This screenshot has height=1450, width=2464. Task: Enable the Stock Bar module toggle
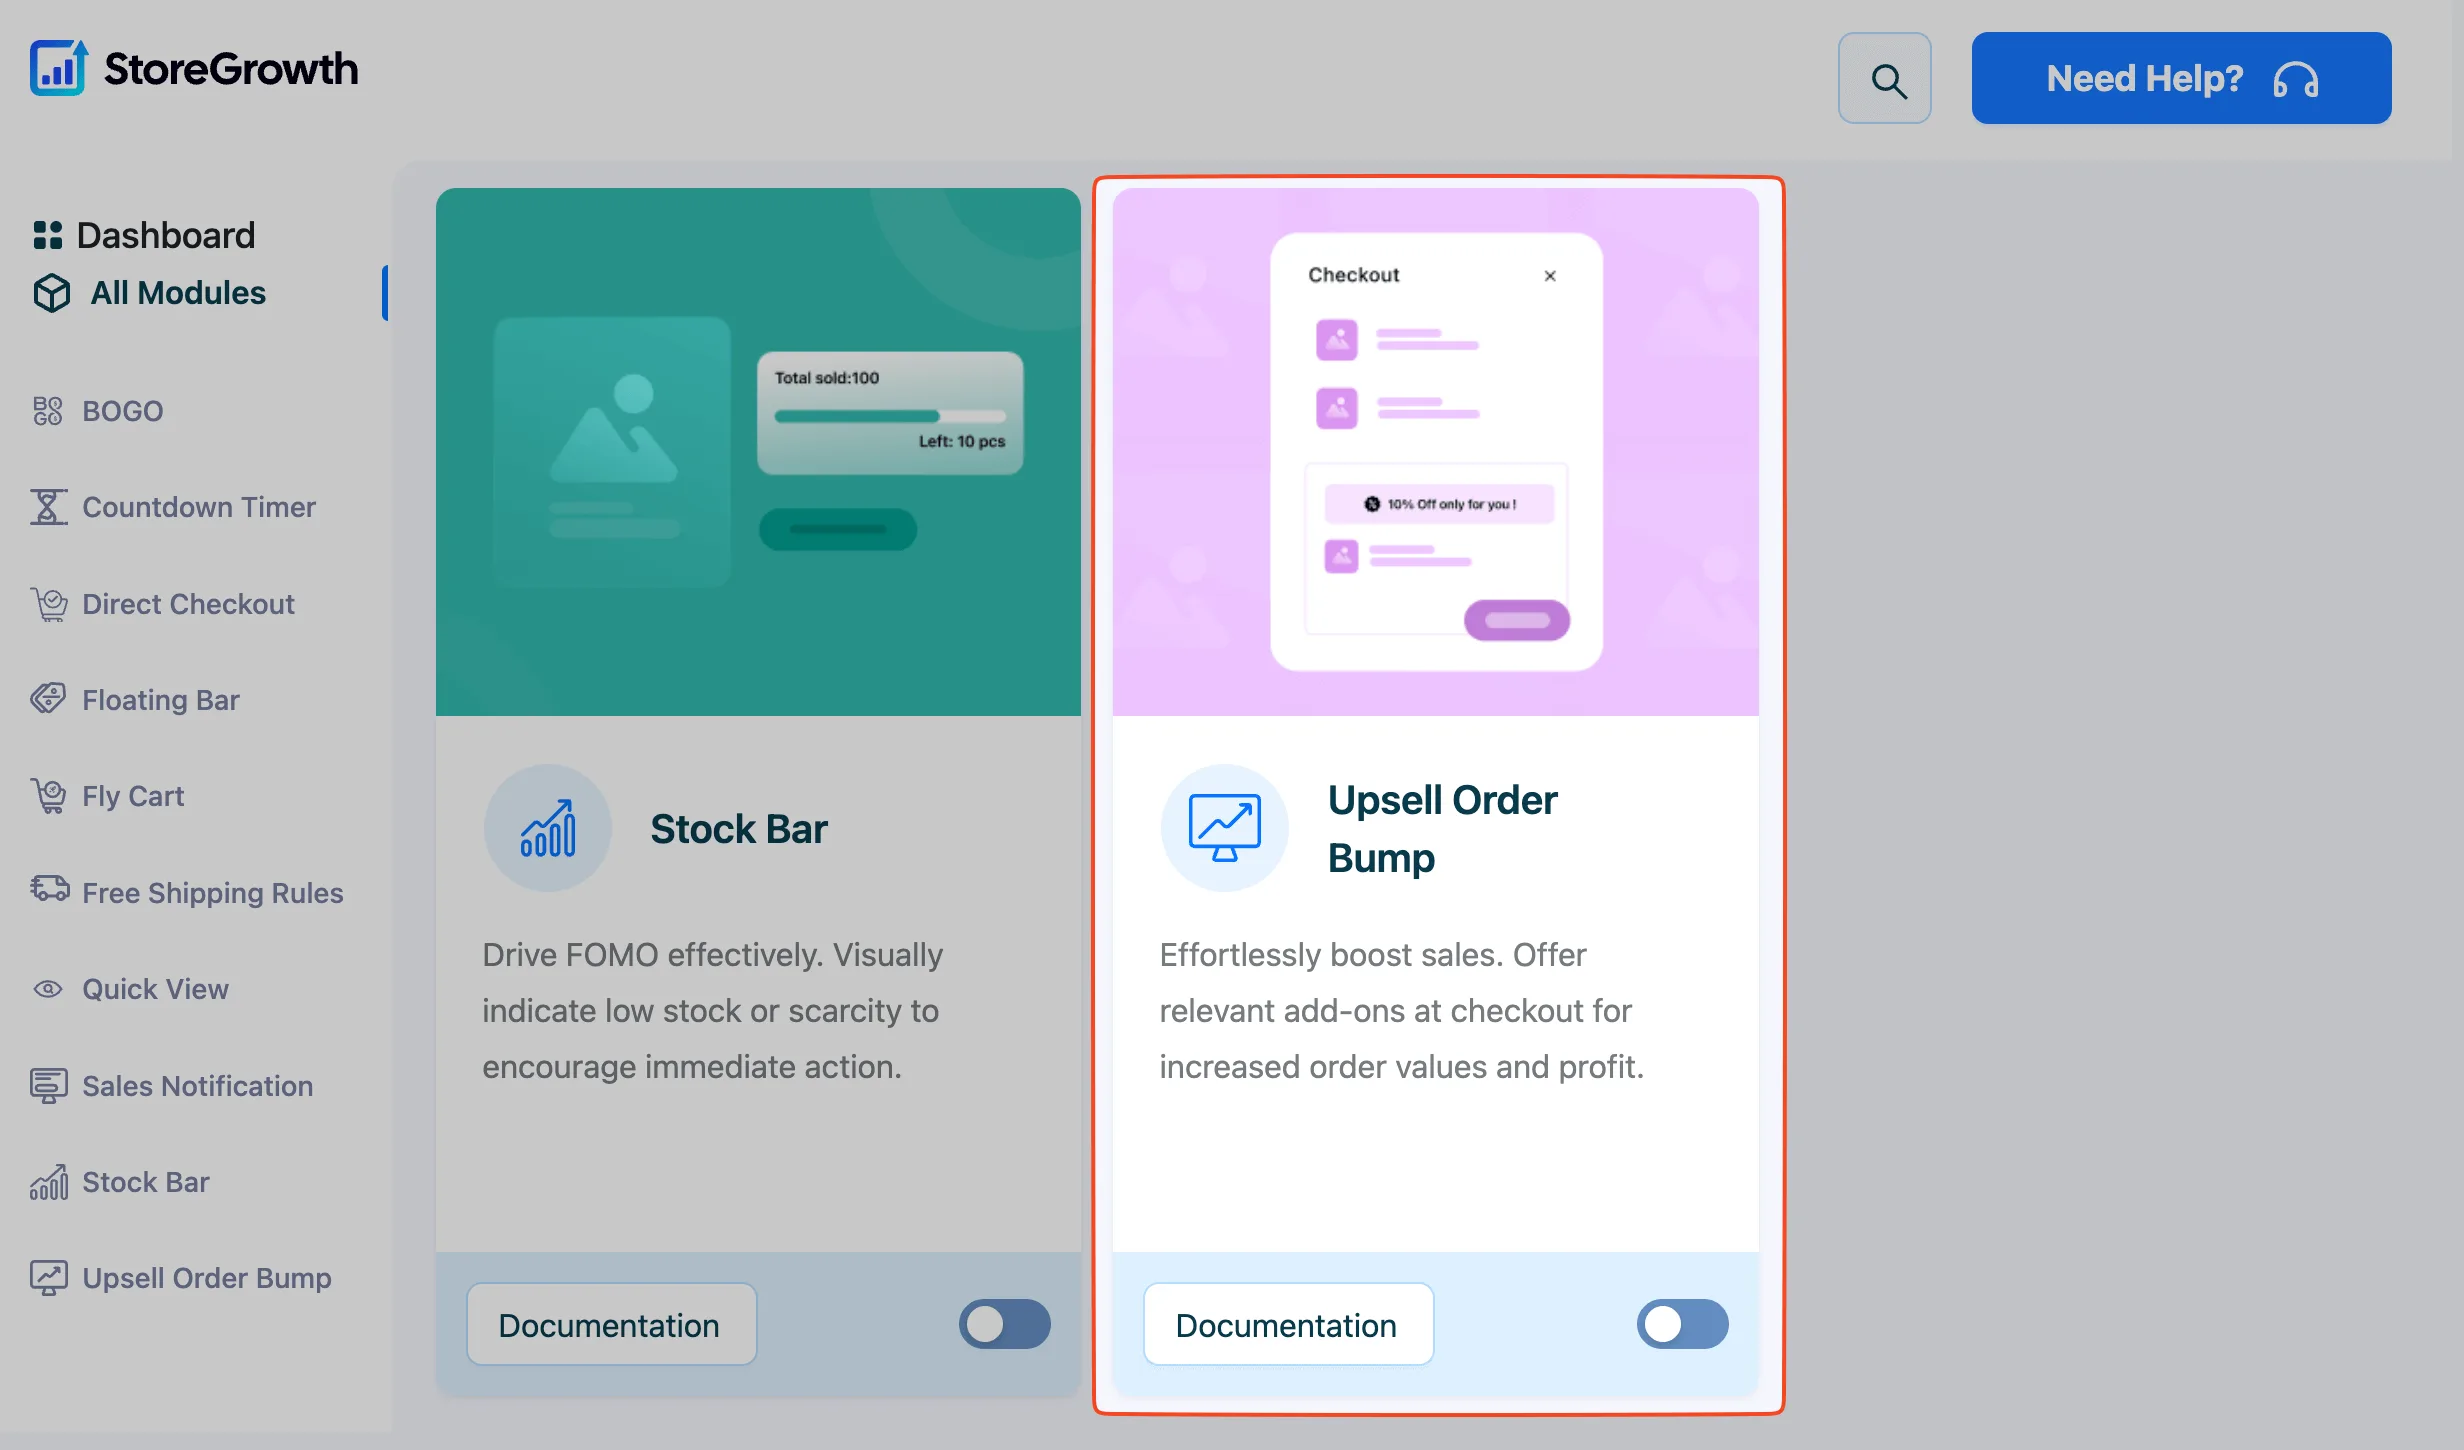pyautogui.click(x=1005, y=1324)
